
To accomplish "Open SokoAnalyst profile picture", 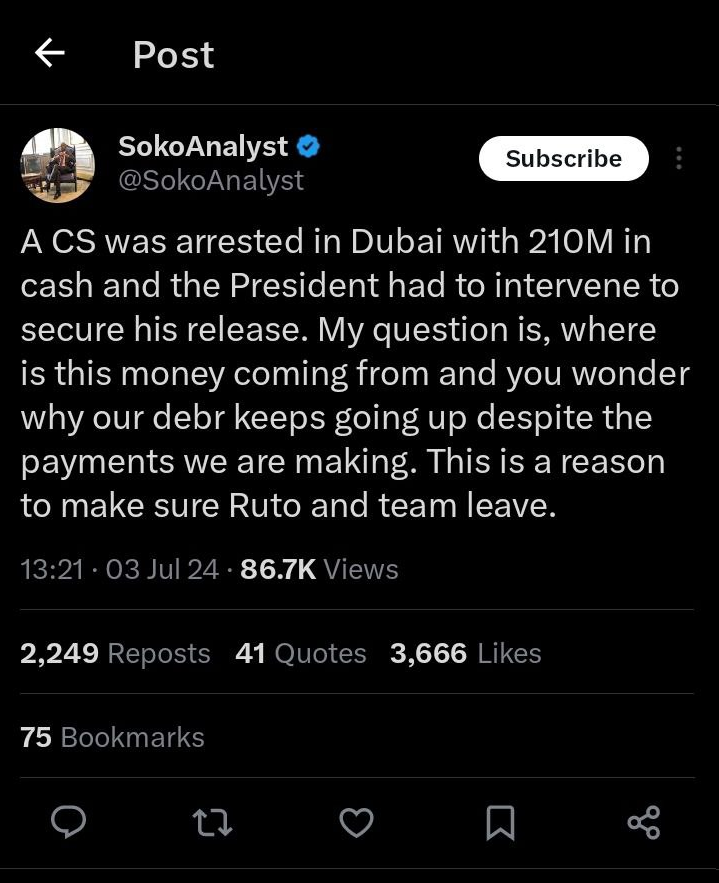I will click(57, 165).
